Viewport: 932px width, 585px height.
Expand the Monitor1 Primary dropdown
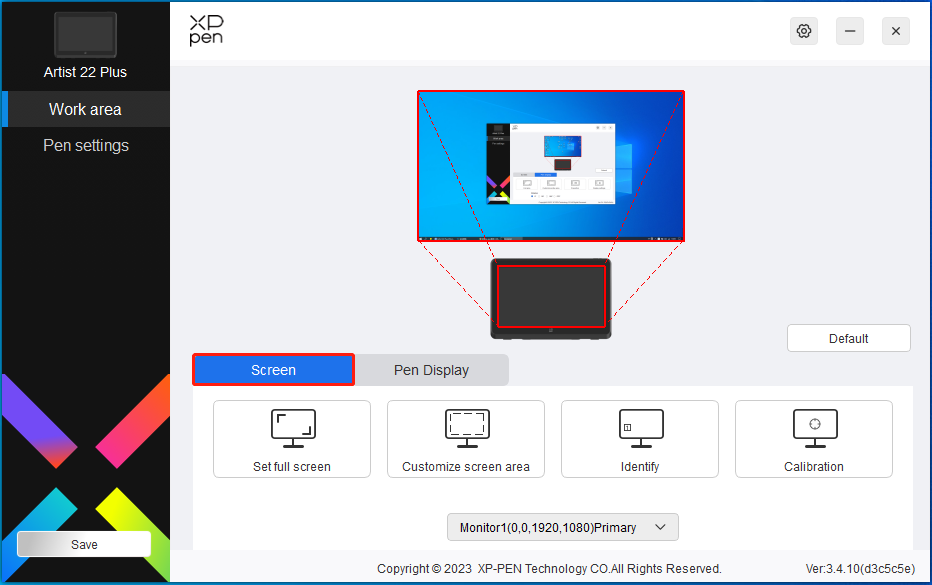[563, 527]
